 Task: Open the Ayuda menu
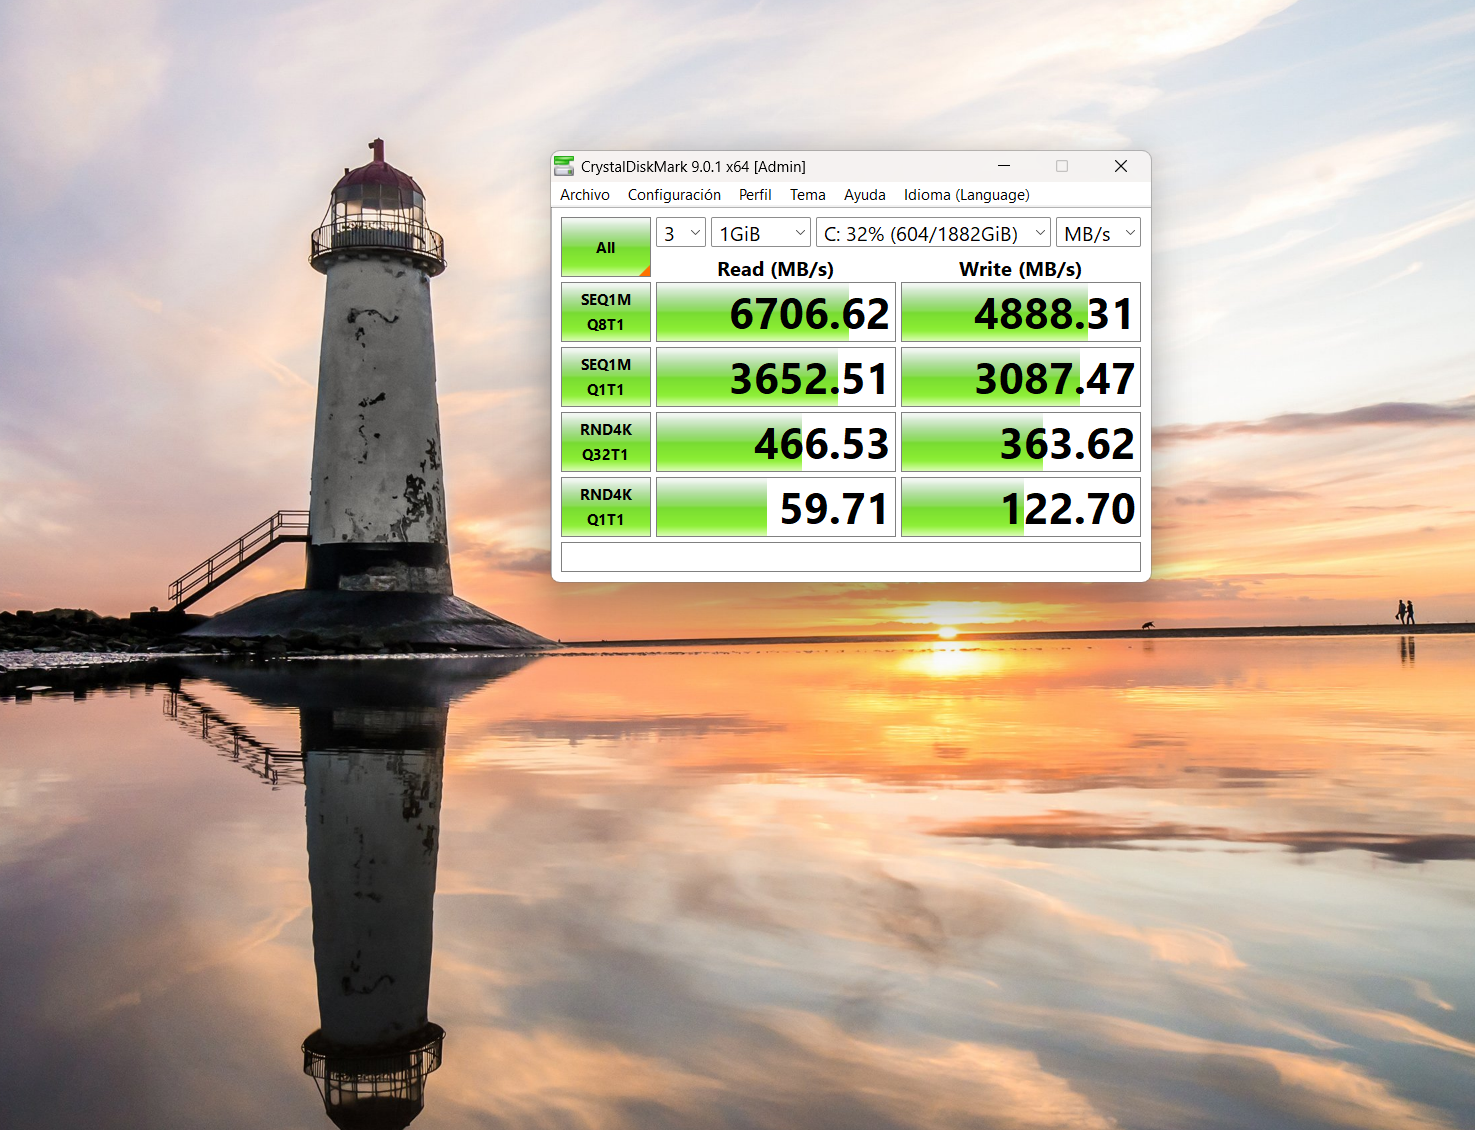click(x=864, y=195)
